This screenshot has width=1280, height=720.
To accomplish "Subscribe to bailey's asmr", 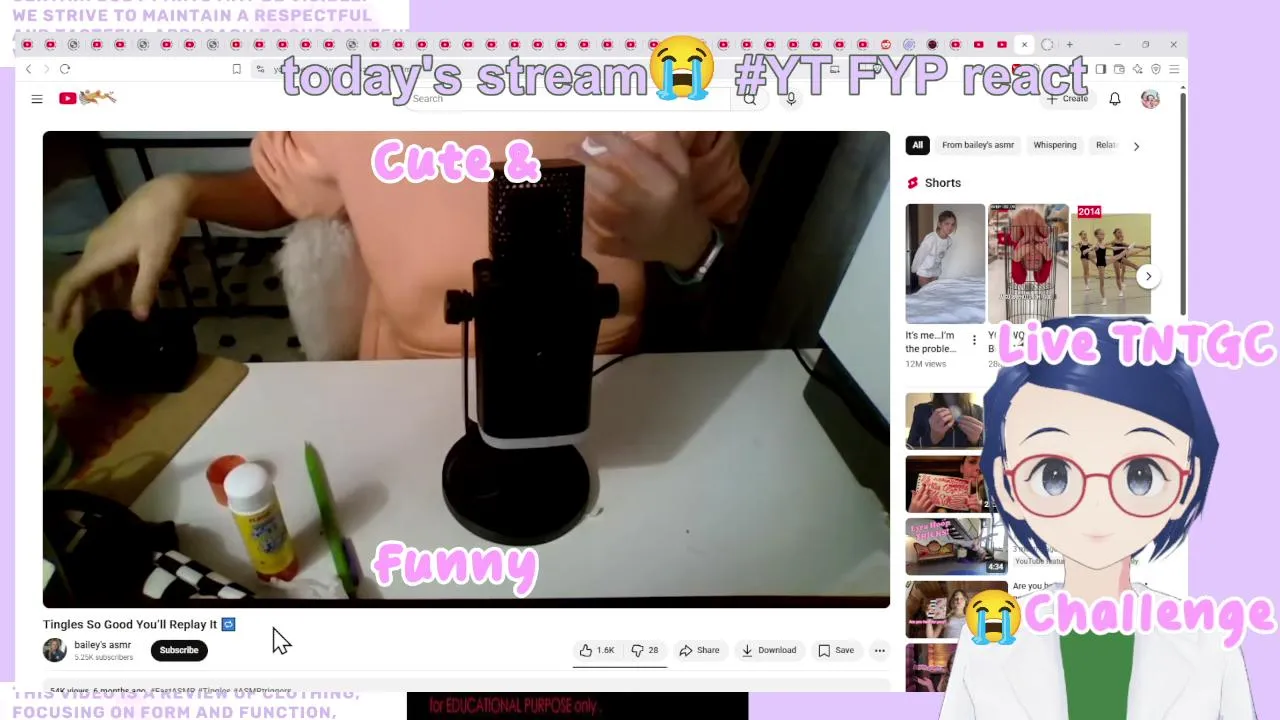I will [179, 650].
